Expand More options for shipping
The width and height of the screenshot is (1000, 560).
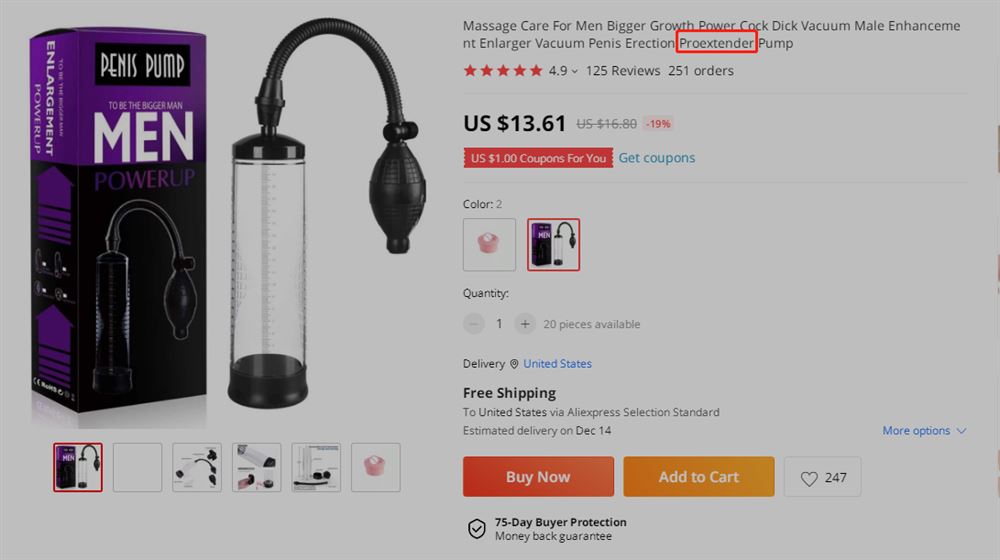coord(924,431)
